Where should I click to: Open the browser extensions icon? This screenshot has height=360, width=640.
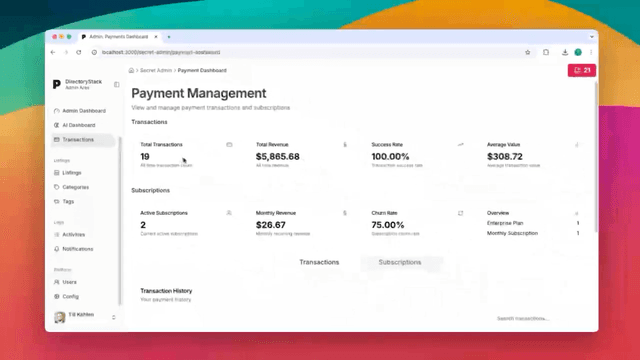point(546,52)
